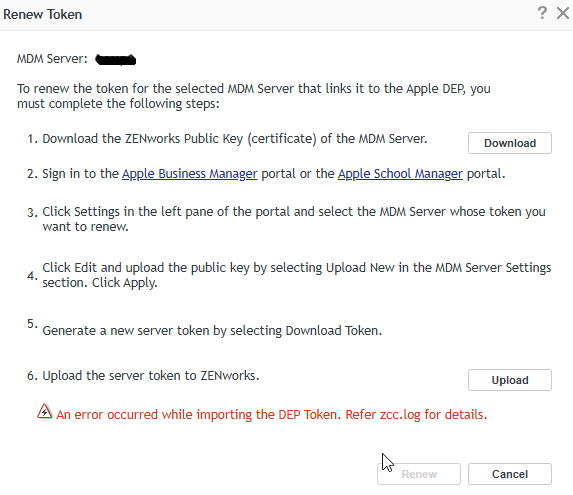Click the redacted MDM Server name
Screen dimensions: 573x495
pyautogui.click(x=115, y=60)
